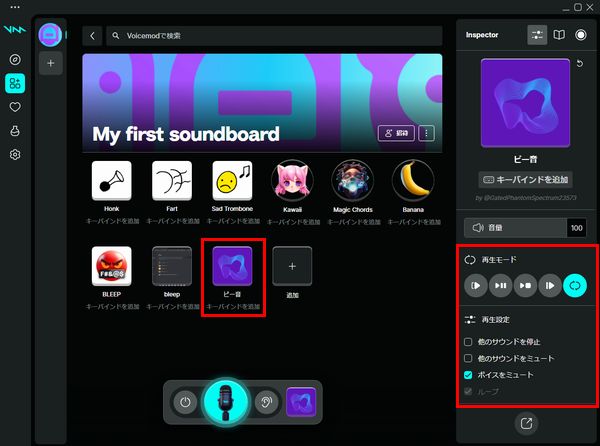This screenshot has height=446, width=600.
Task: Click キーバインドを追加 button in Inspector
Action: [525, 179]
